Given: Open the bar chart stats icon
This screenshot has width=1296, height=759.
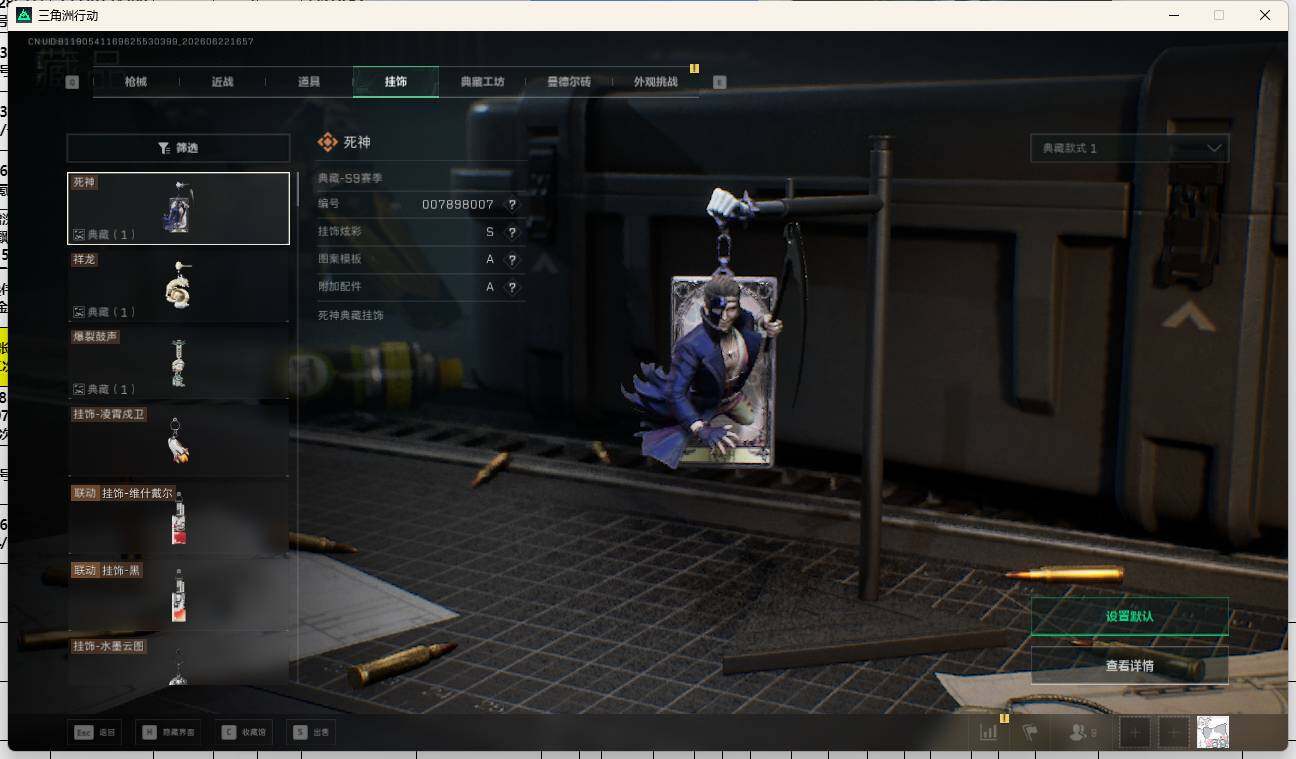Looking at the screenshot, I should coord(989,732).
